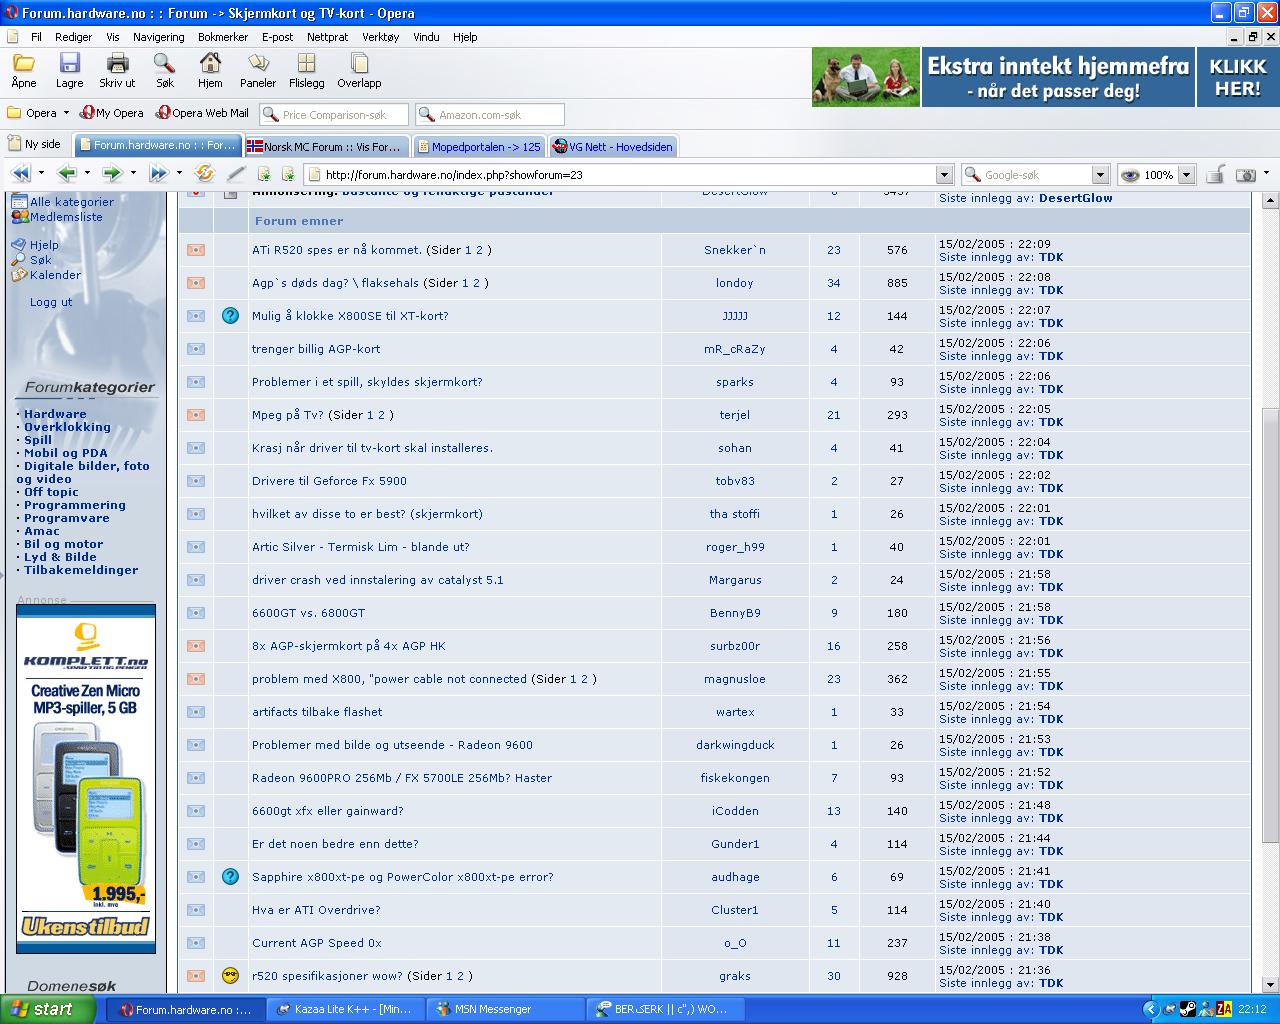Open the Back button history dropdown
This screenshot has width=1280, height=1024.
coord(88,174)
